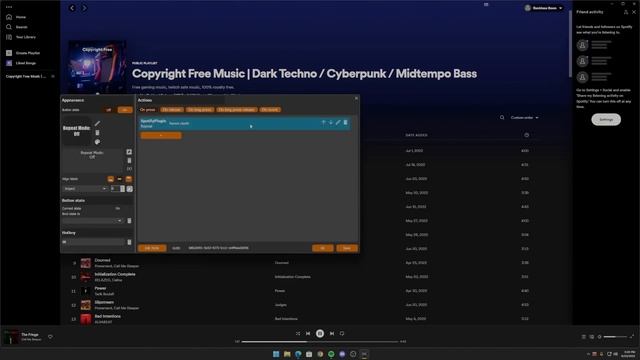Expand the bind state dropdown
Viewport: 640px width, 360px height.
[x=93, y=221]
